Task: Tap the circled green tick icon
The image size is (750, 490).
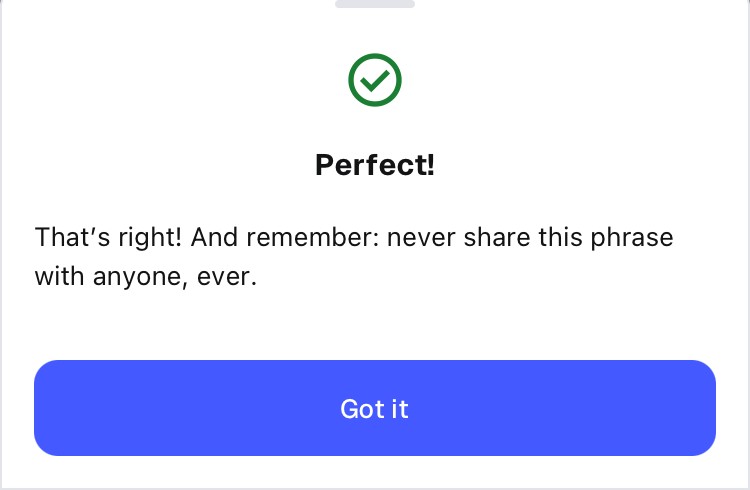Action: (x=375, y=81)
